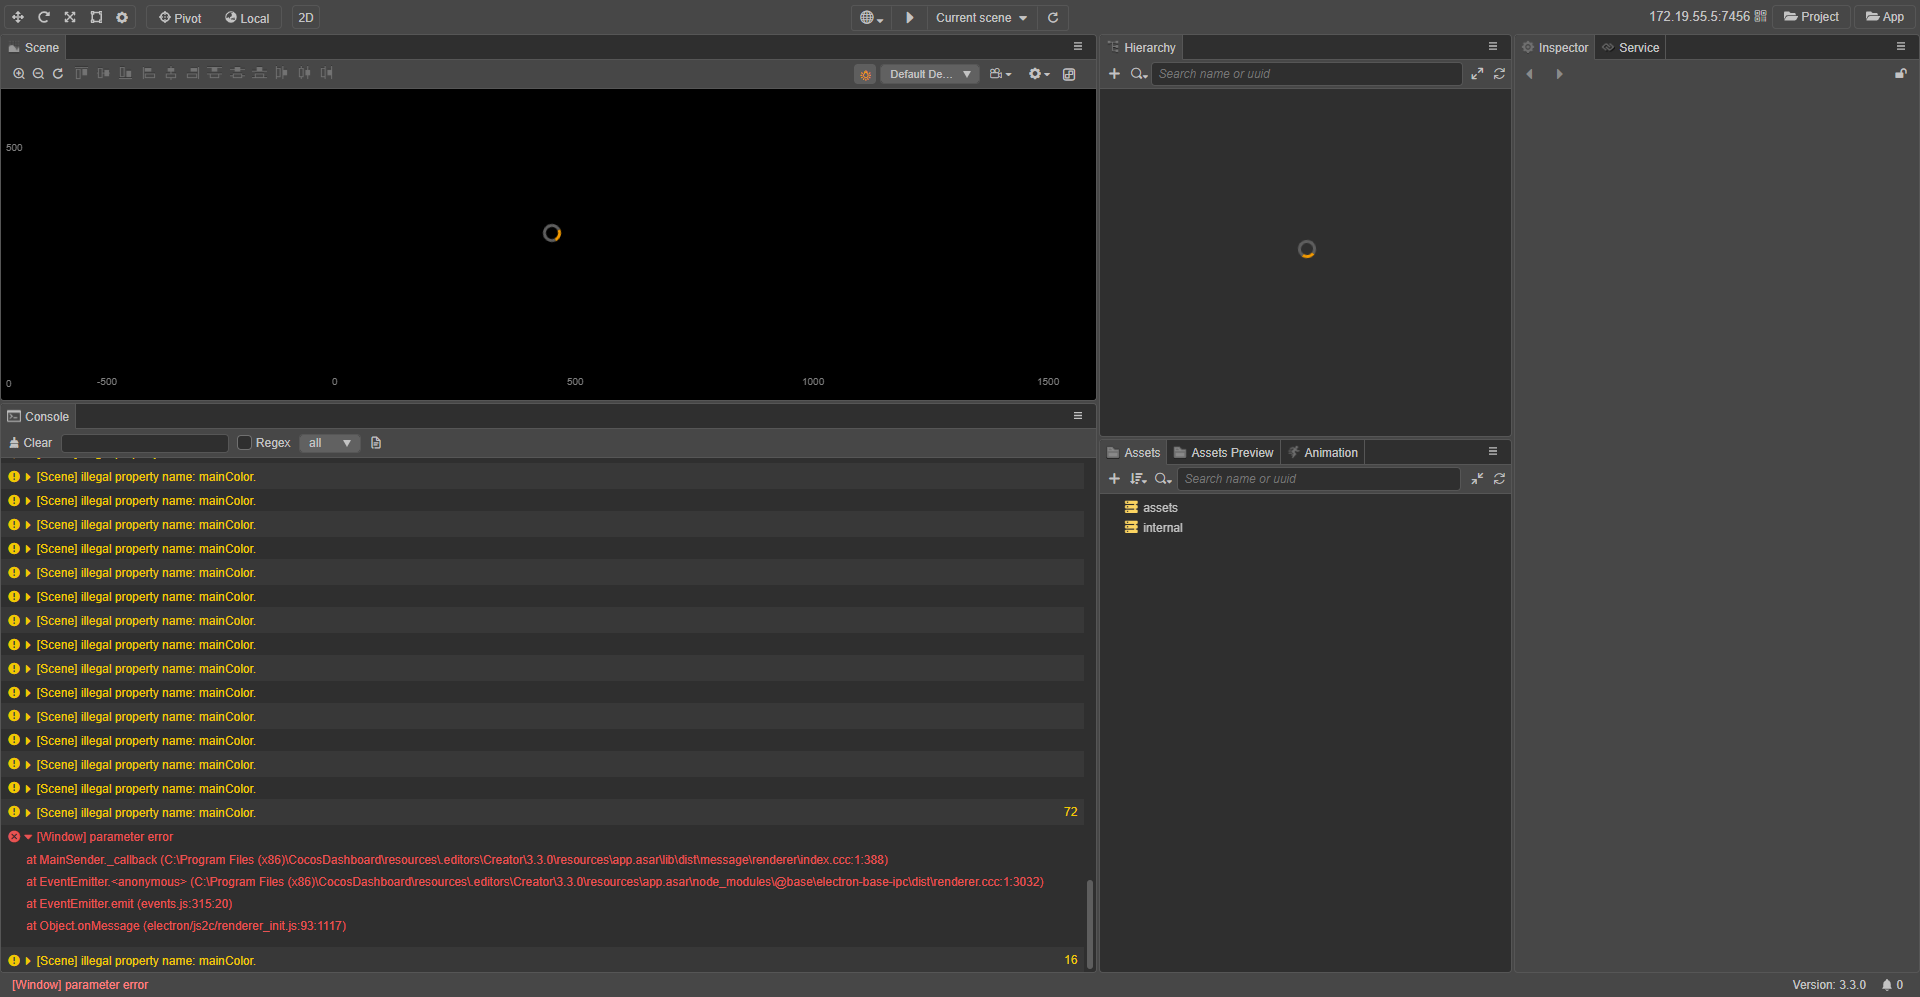
Task: Select the 'internal' folder in Assets tree
Action: [1162, 527]
